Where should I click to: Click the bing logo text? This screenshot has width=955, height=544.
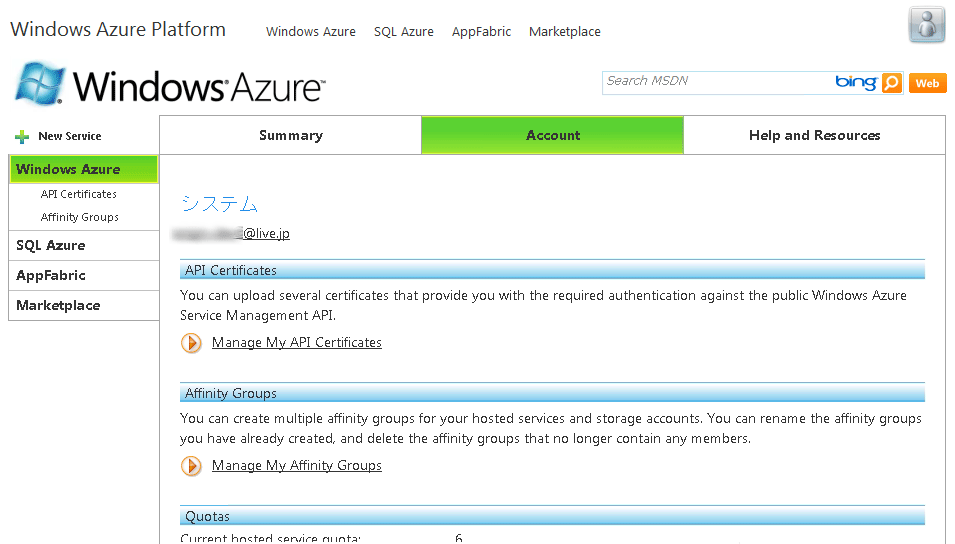[x=856, y=82]
